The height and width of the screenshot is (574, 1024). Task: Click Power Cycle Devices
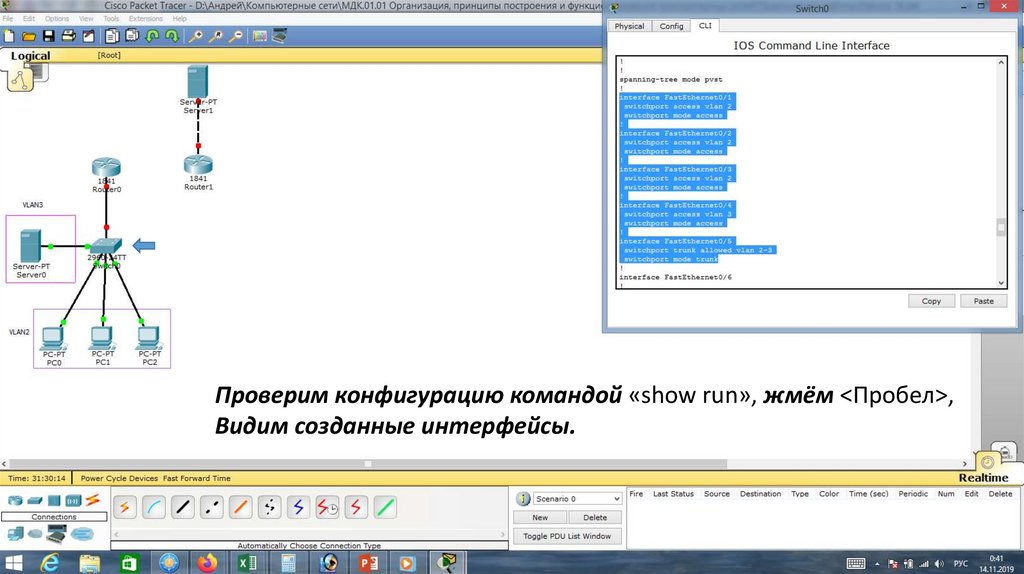pos(119,478)
